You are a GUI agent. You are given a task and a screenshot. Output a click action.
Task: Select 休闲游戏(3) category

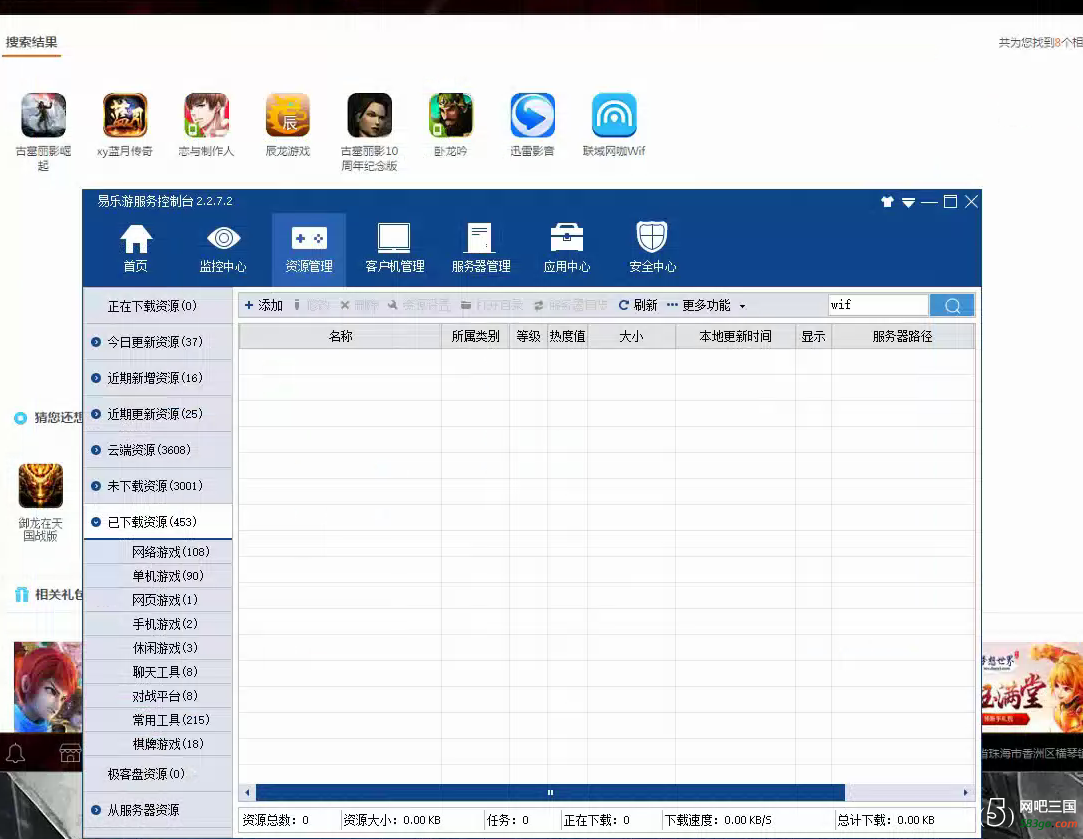(x=157, y=648)
